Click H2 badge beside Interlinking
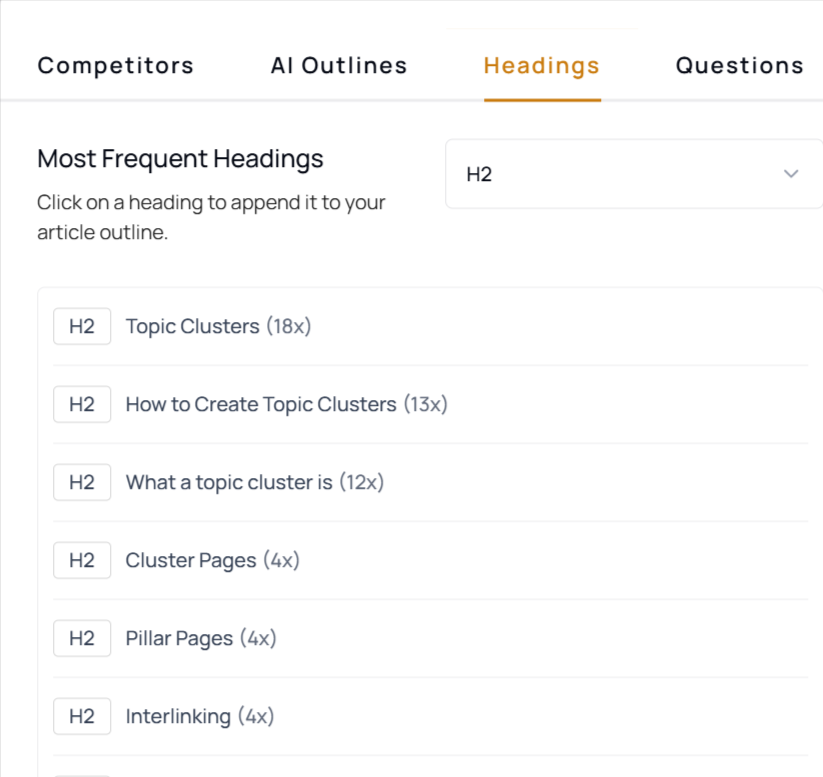 (82, 716)
